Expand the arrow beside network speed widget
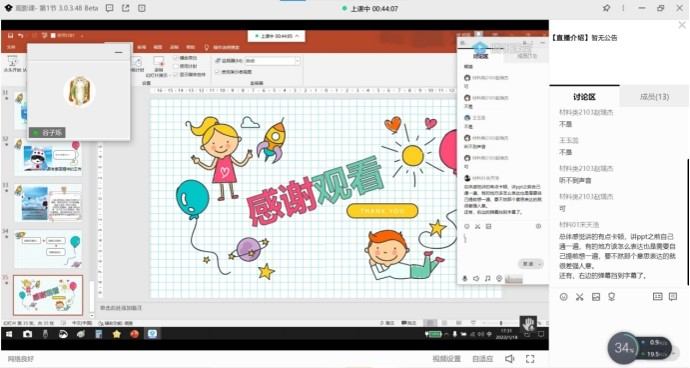 [x=673, y=352]
